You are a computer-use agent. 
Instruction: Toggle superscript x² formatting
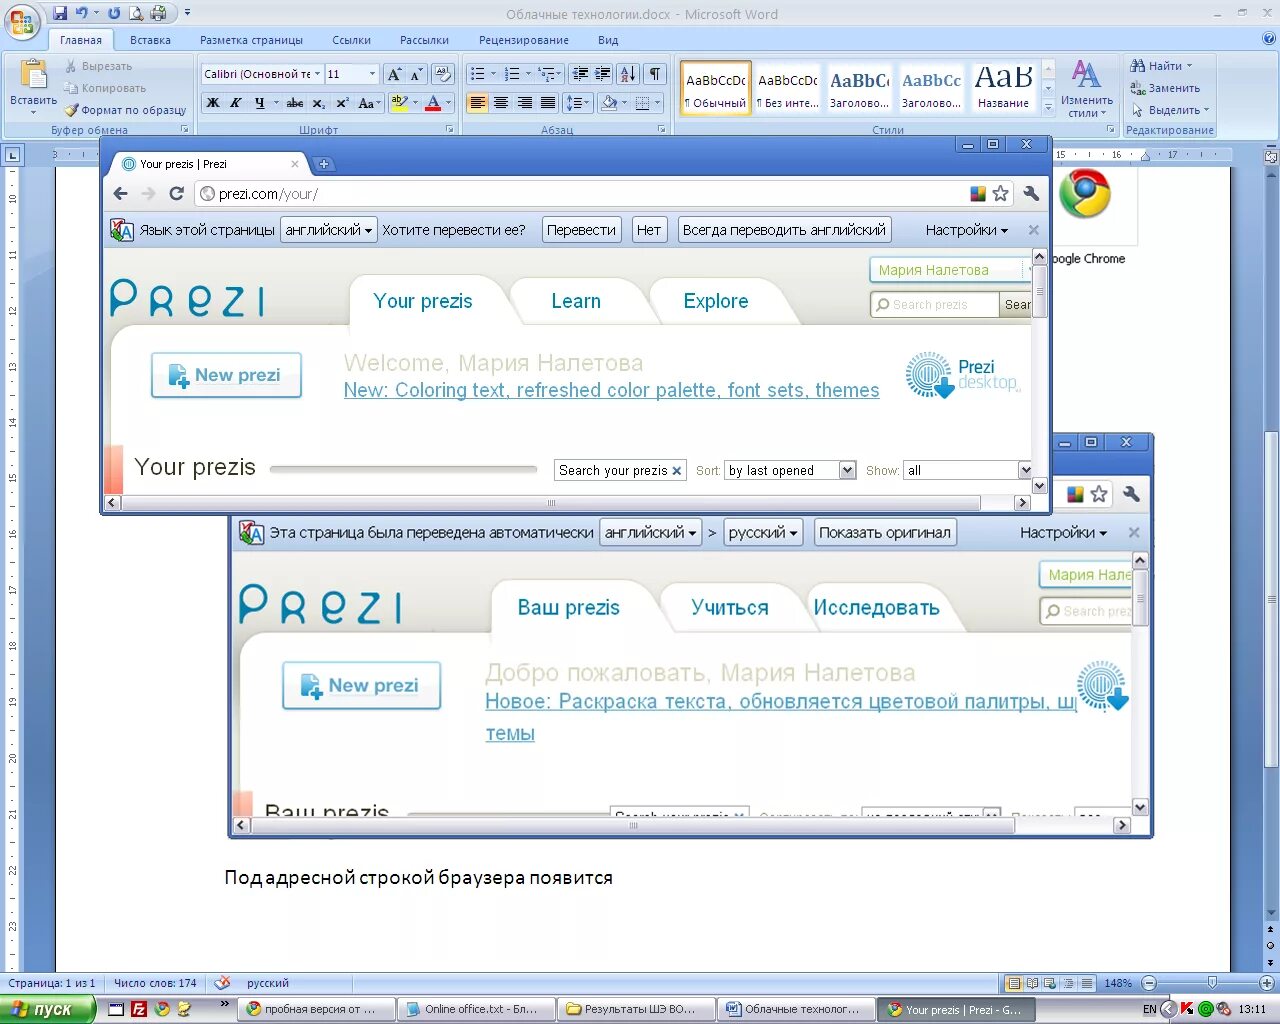(x=342, y=103)
